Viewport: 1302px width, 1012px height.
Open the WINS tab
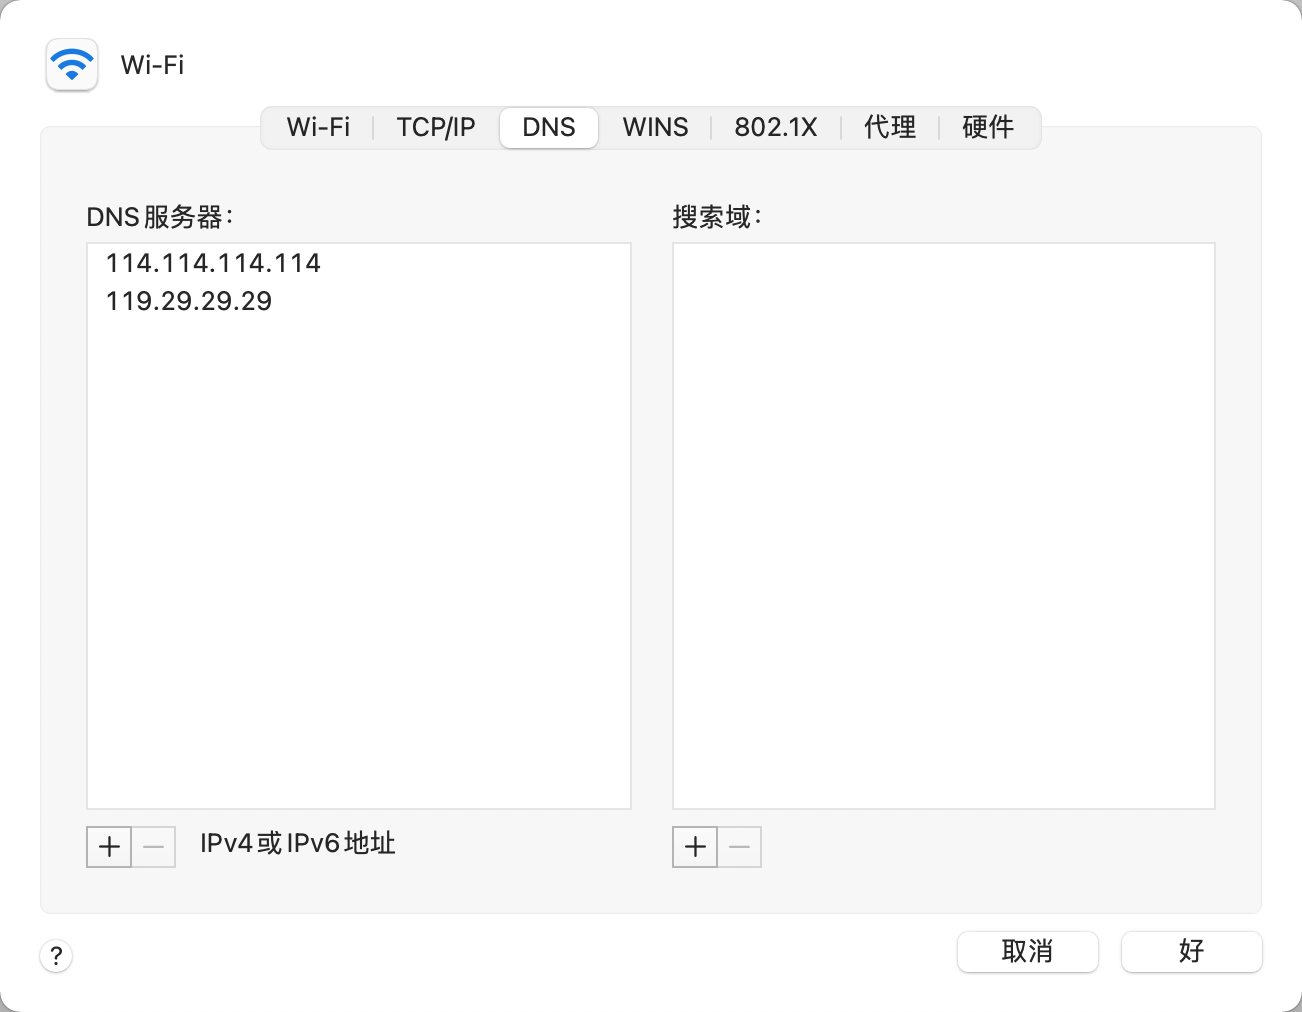pyautogui.click(x=655, y=127)
